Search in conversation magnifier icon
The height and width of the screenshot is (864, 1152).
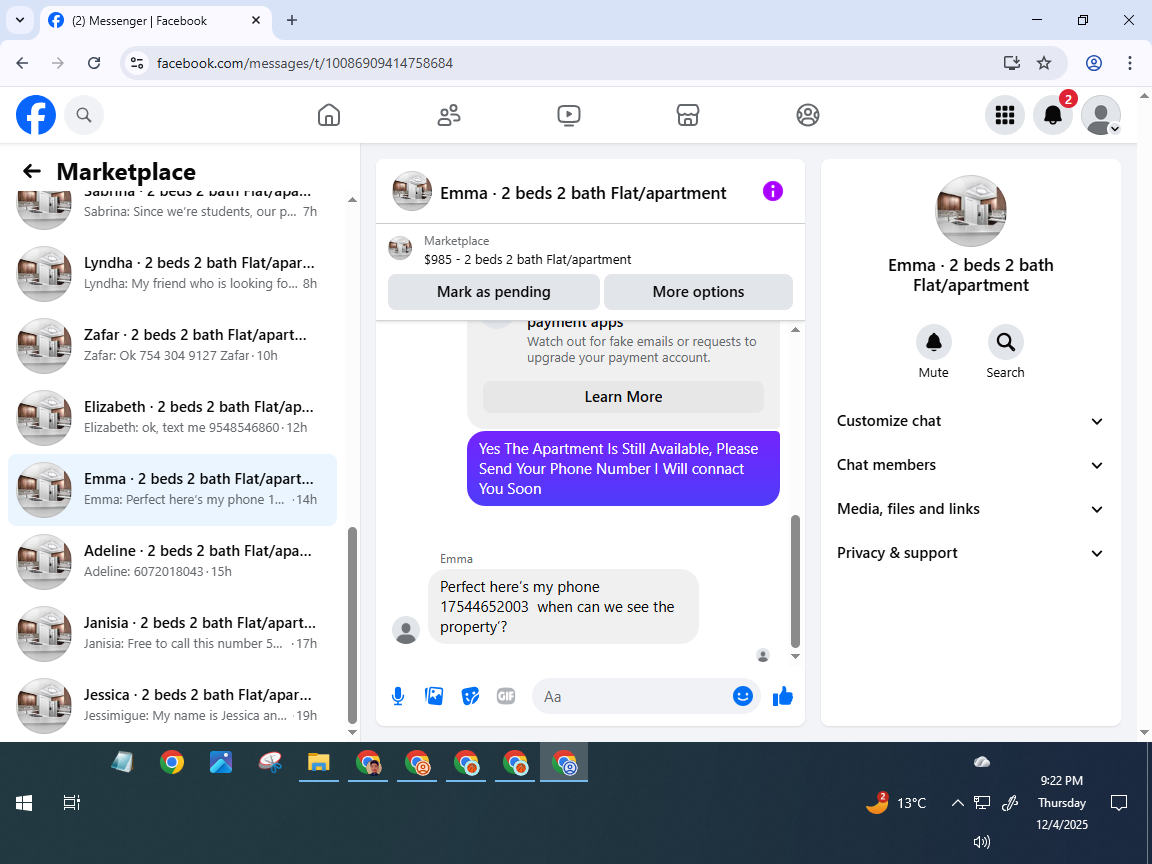(1005, 342)
